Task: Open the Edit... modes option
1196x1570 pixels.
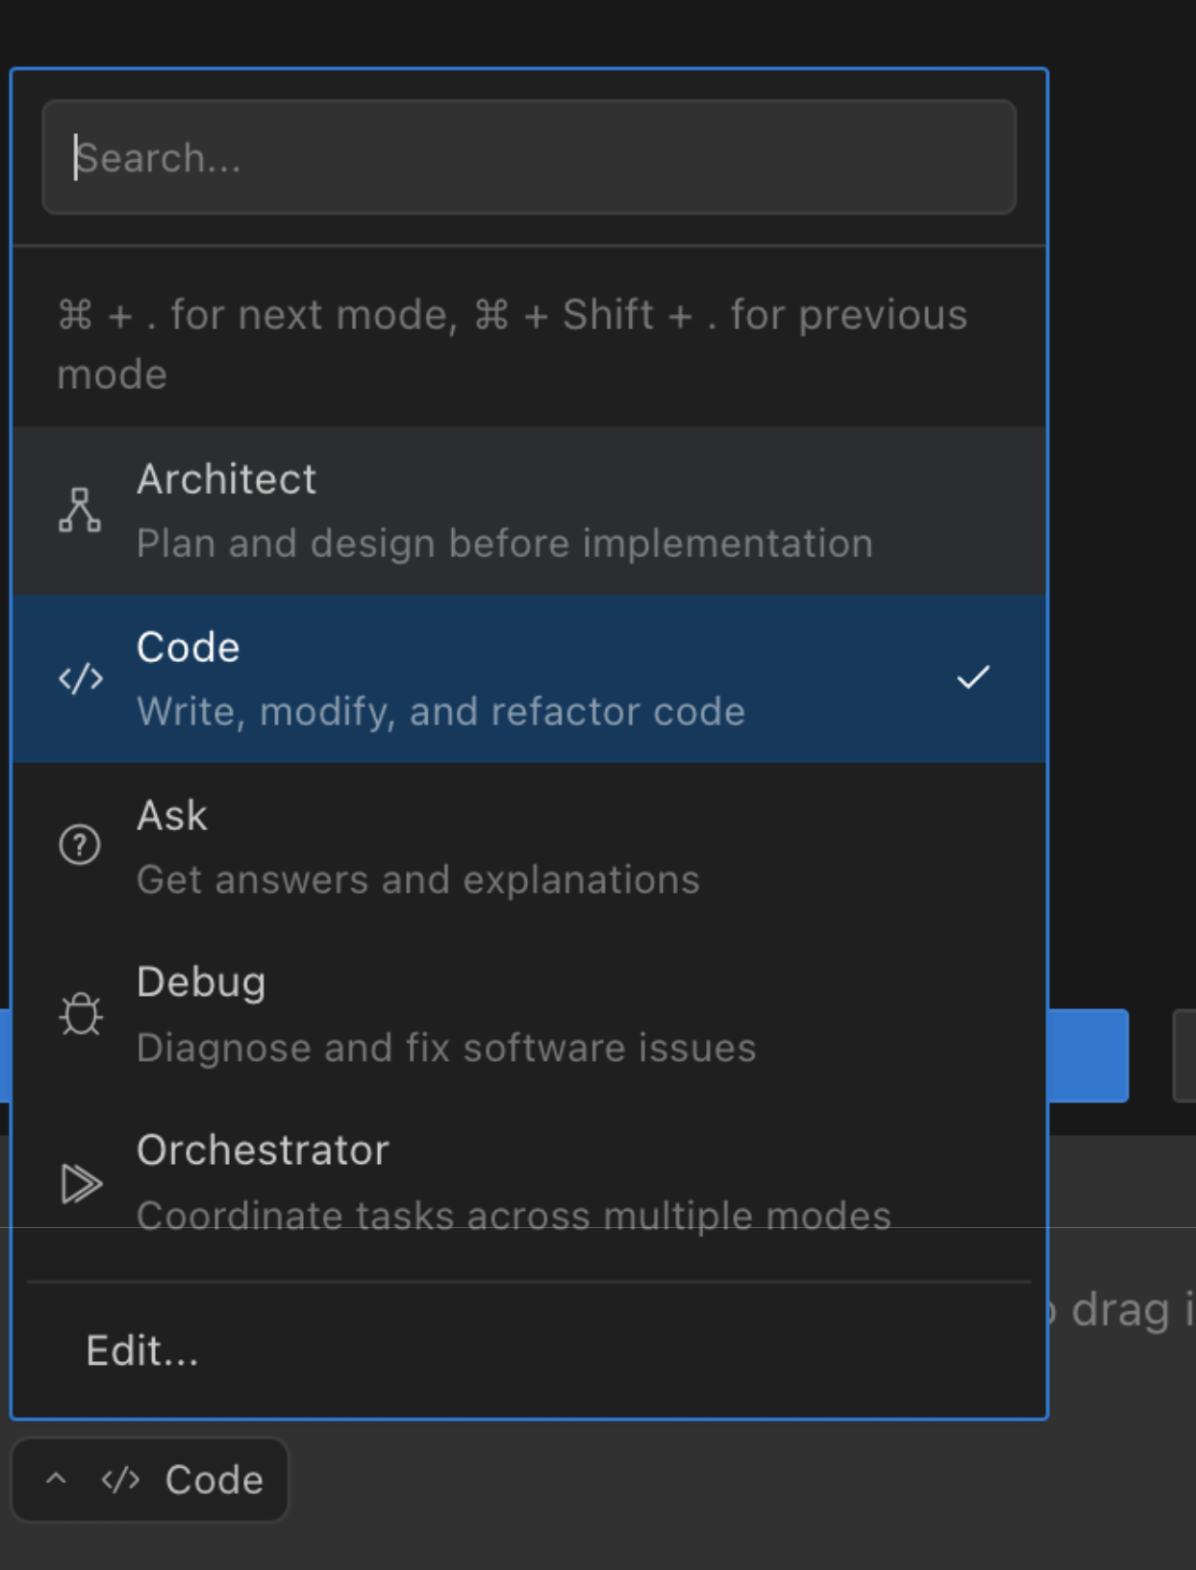Action: tap(142, 1351)
